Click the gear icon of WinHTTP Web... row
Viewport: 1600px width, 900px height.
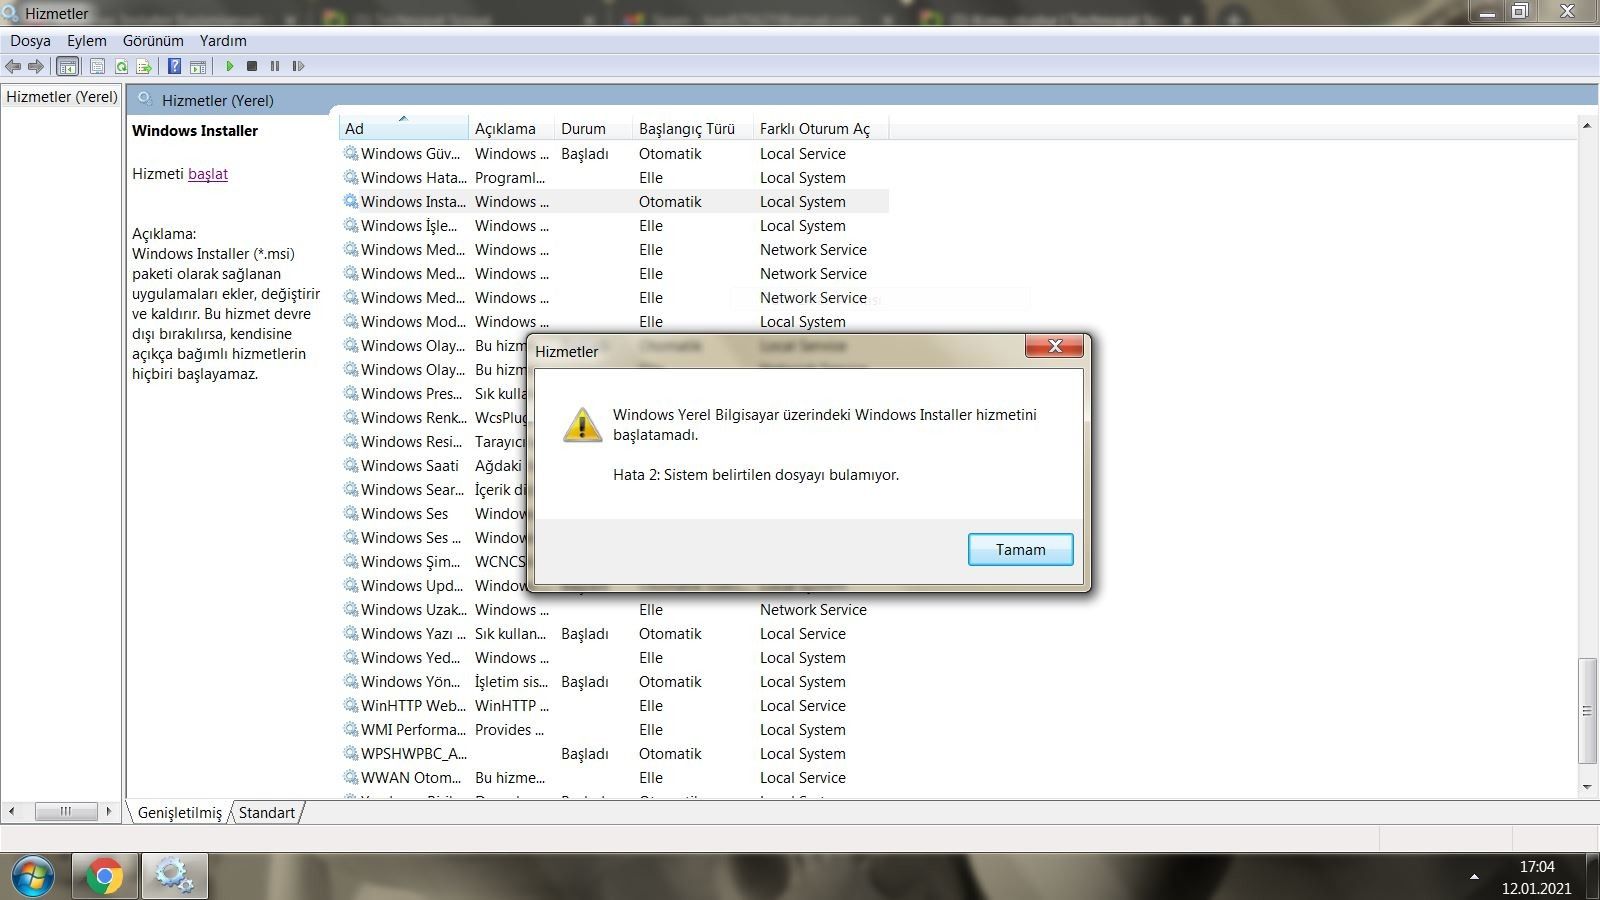351,705
